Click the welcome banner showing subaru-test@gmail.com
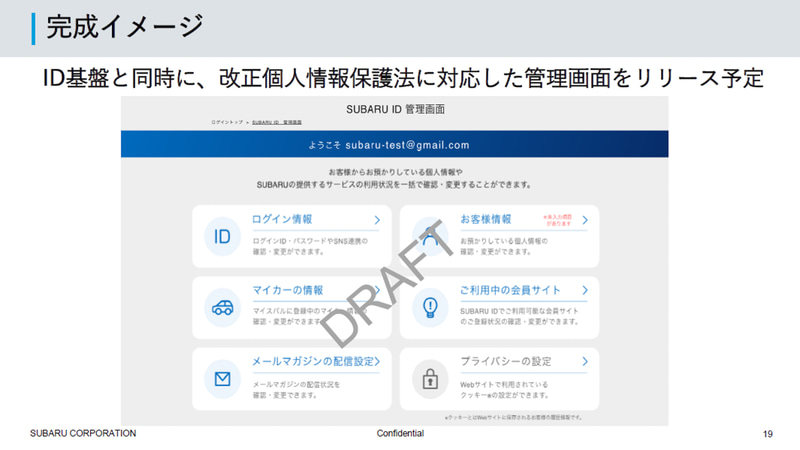 point(394,144)
